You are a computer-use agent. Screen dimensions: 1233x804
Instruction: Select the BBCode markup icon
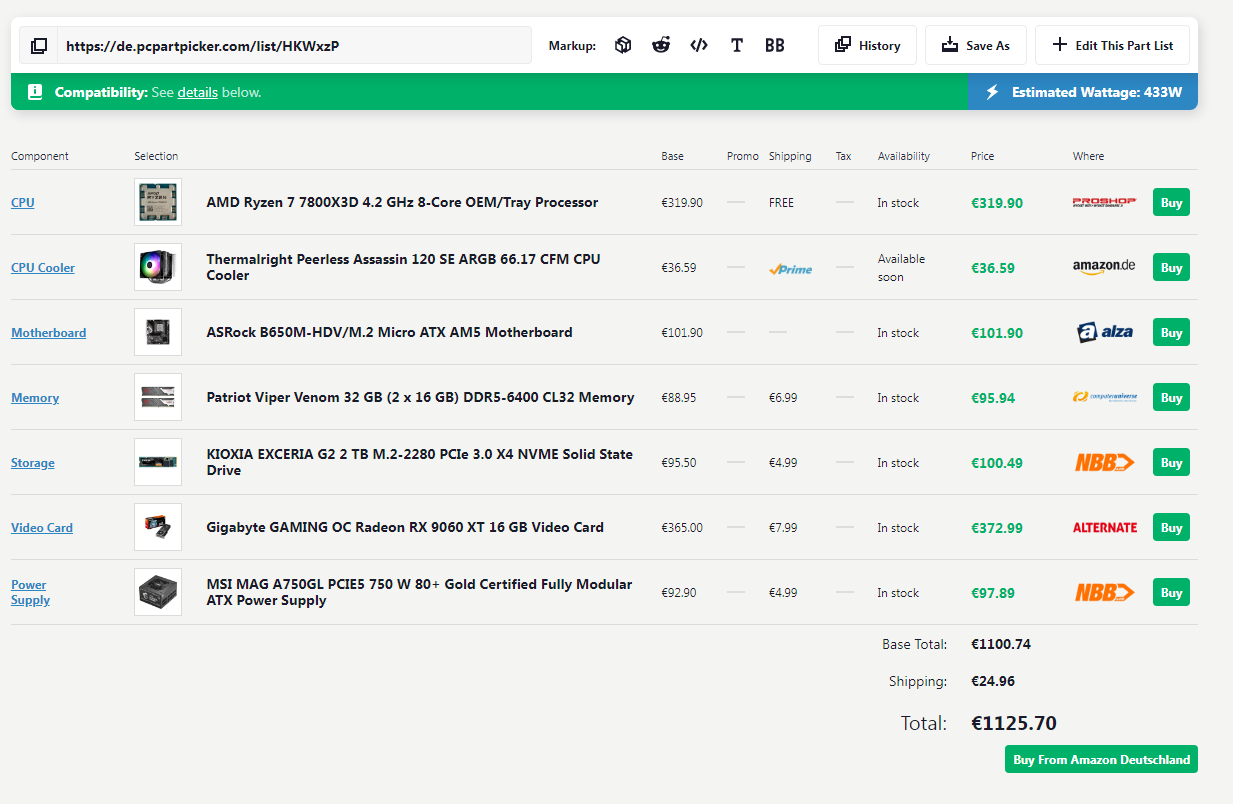click(774, 45)
